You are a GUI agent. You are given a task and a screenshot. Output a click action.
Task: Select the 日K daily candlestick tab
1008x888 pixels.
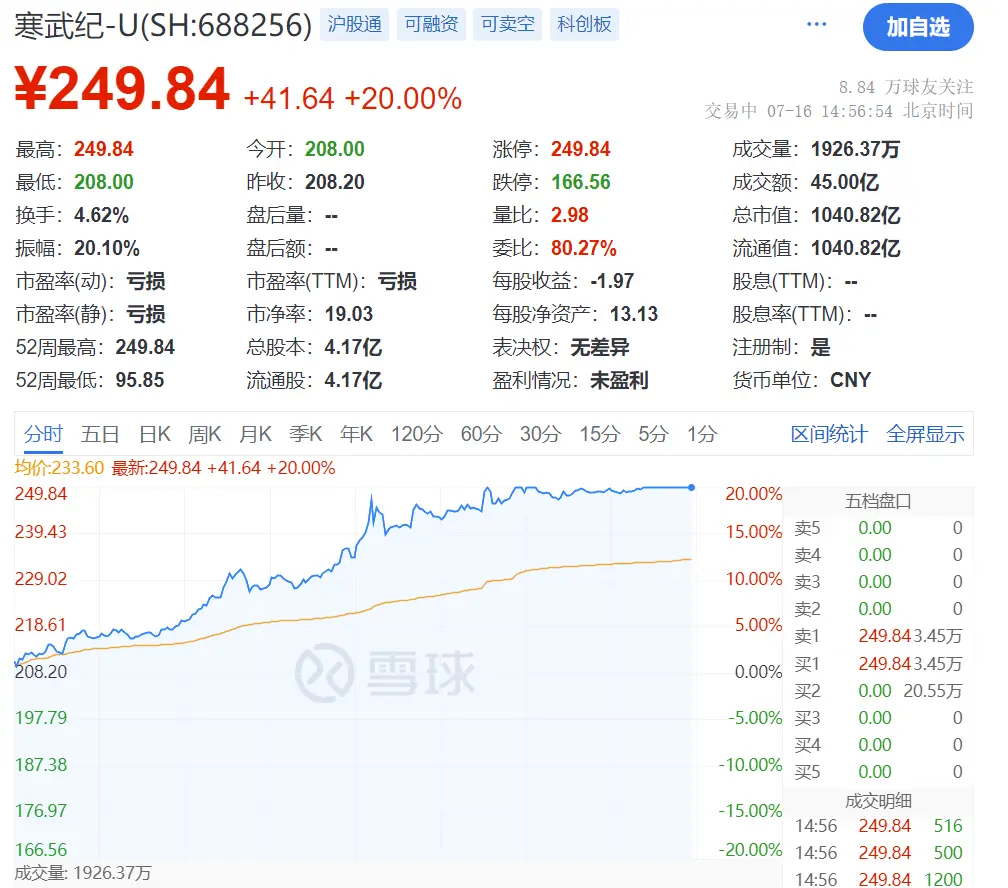click(x=154, y=434)
